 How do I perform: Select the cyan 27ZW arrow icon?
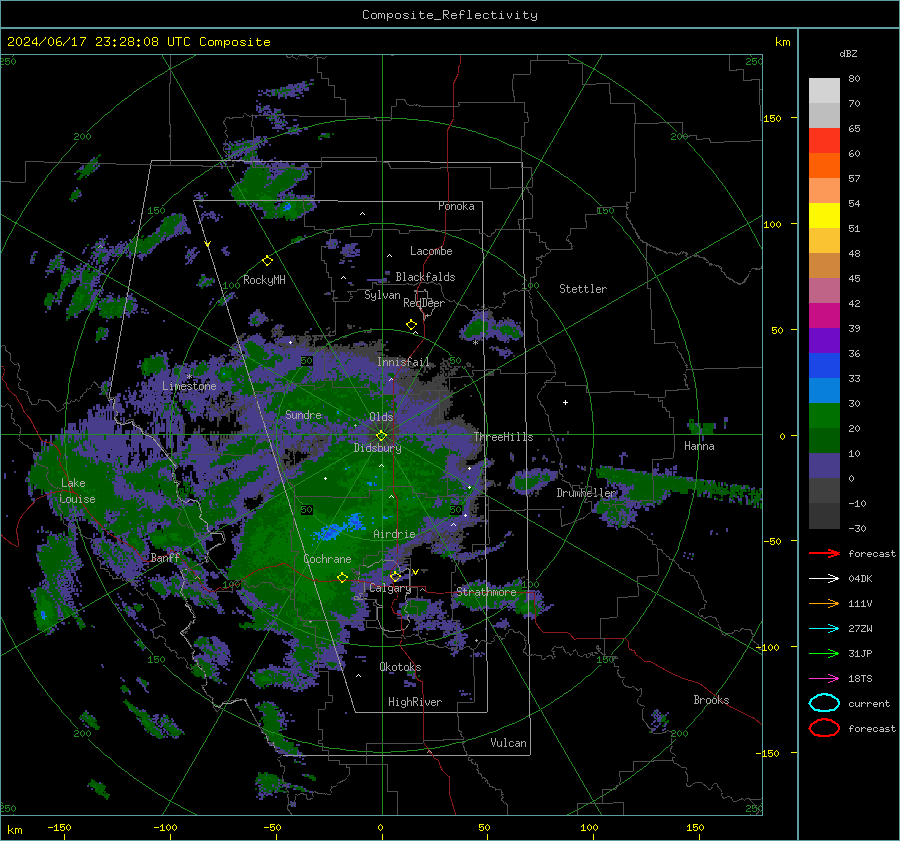824,629
